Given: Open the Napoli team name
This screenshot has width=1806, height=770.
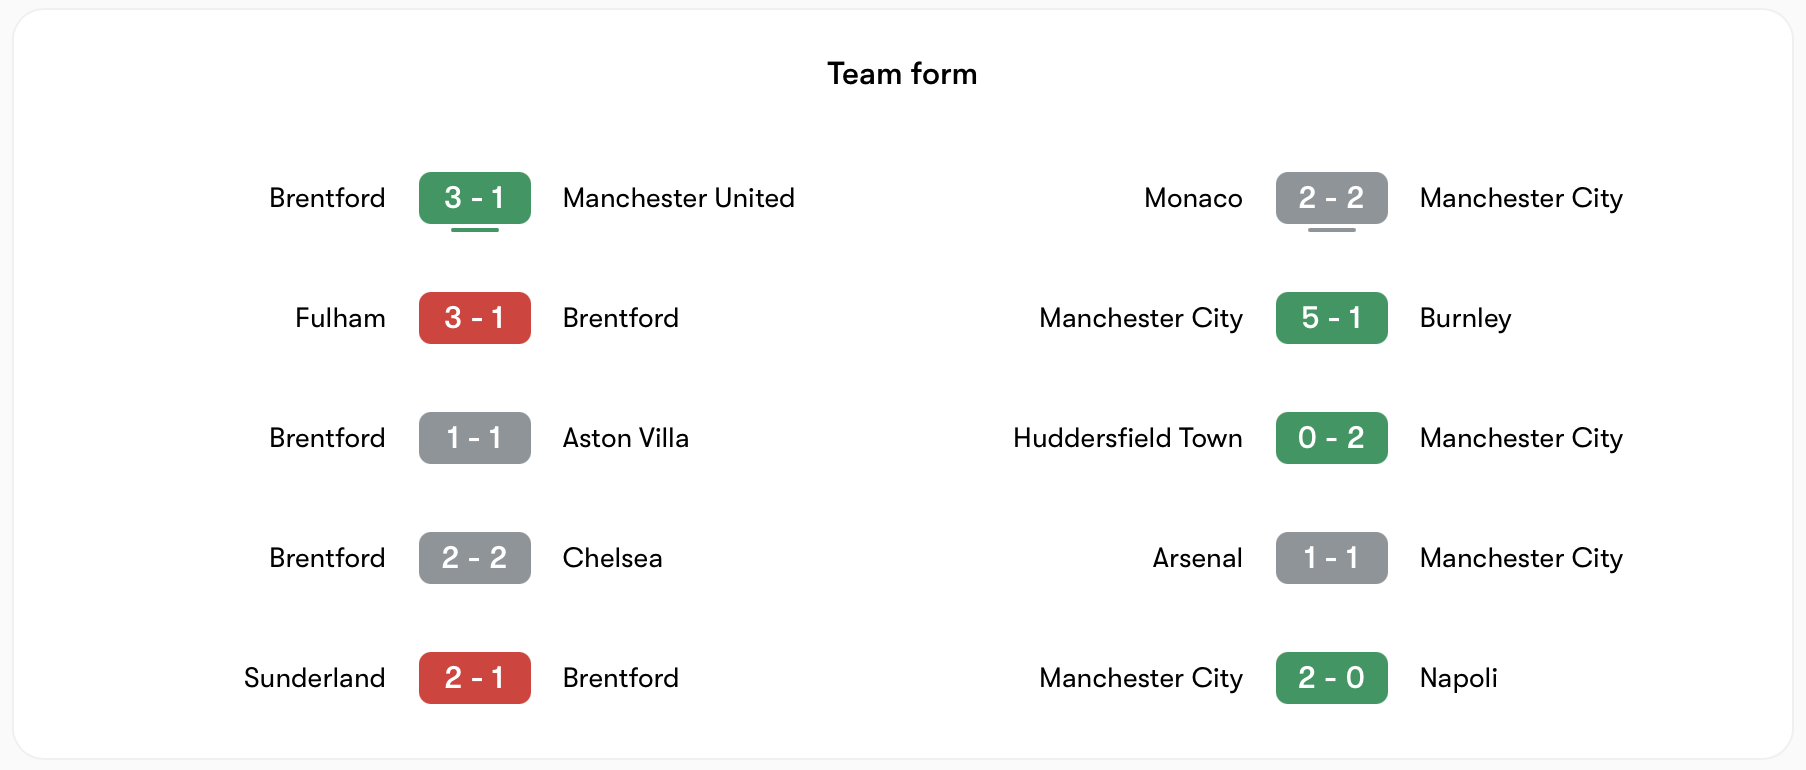Looking at the screenshot, I should 1458,678.
